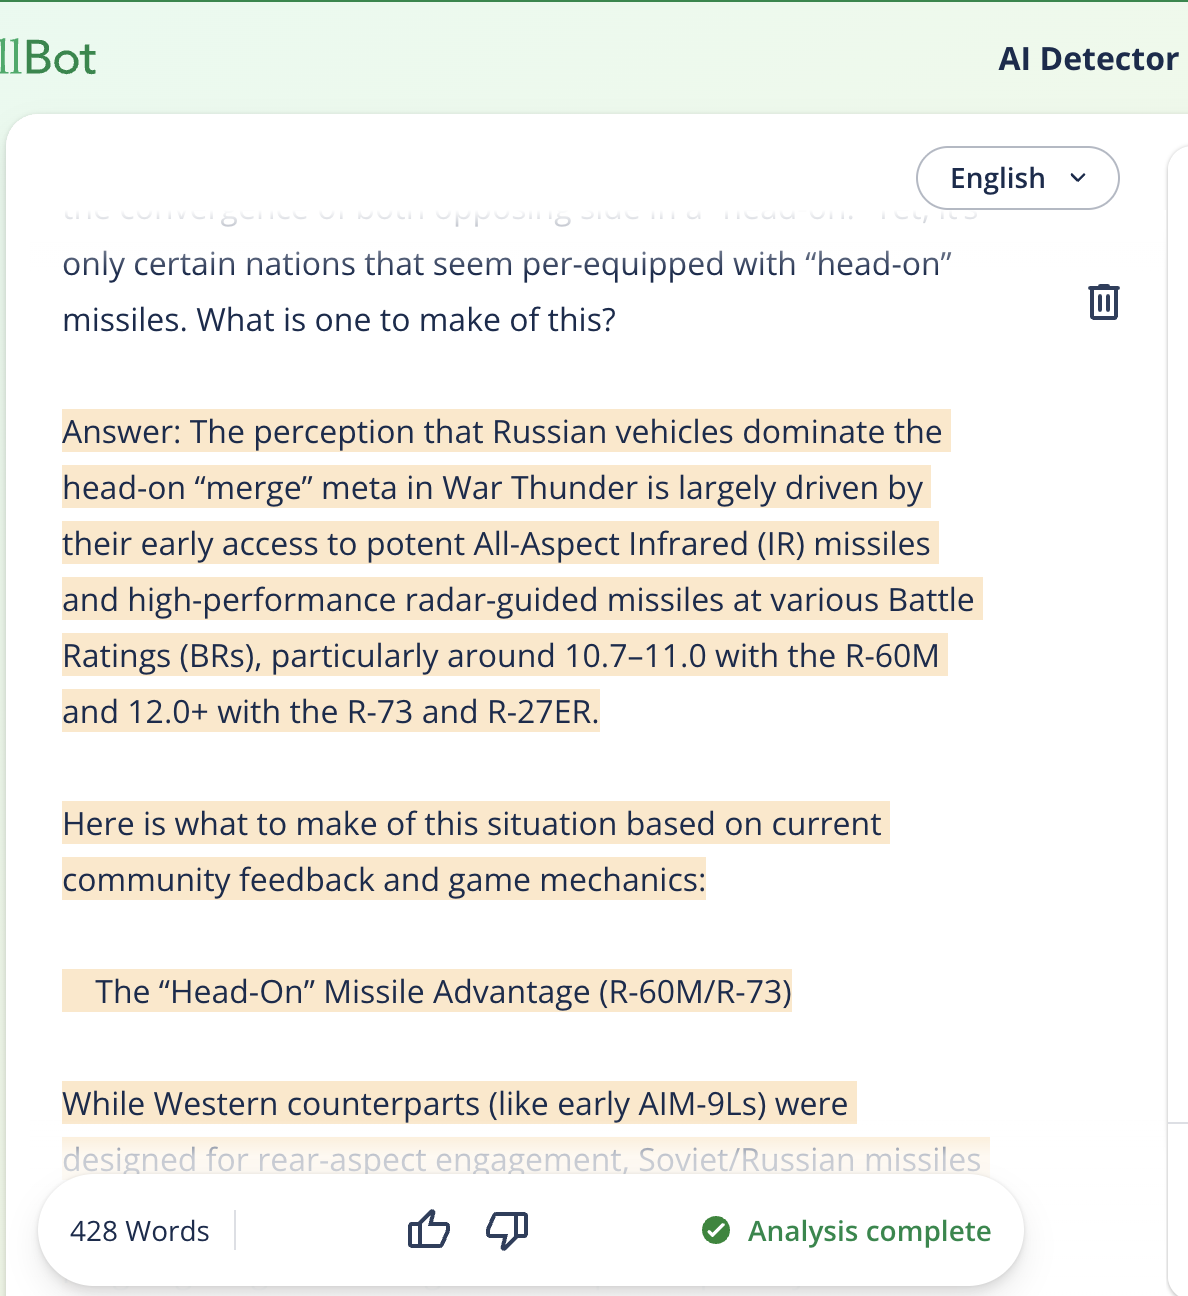Click the thumbs down feedback icon
The height and width of the screenshot is (1296, 1188).
(x=507, y=1230)
